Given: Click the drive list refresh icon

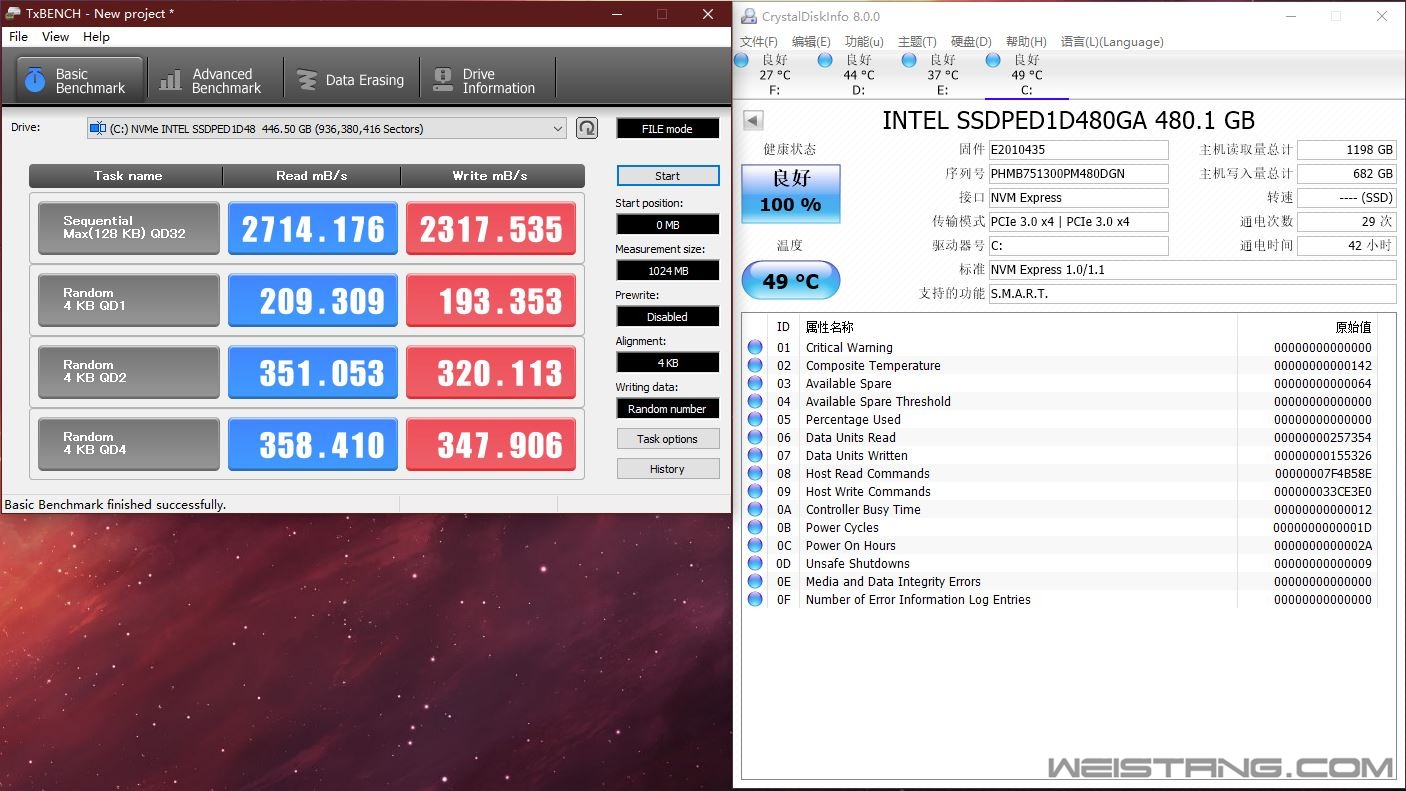Looking at the screenshot, I should (587, 128).
